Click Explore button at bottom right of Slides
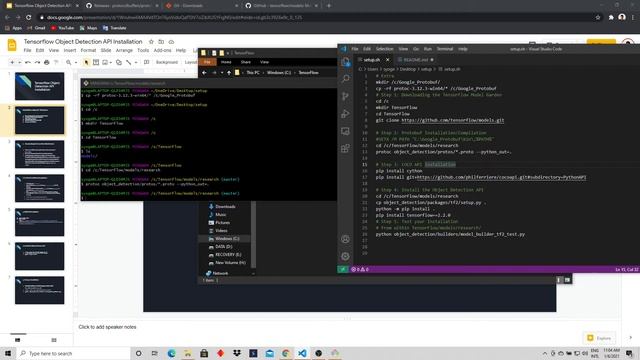 pyautogui.click(x=600, y=338)
